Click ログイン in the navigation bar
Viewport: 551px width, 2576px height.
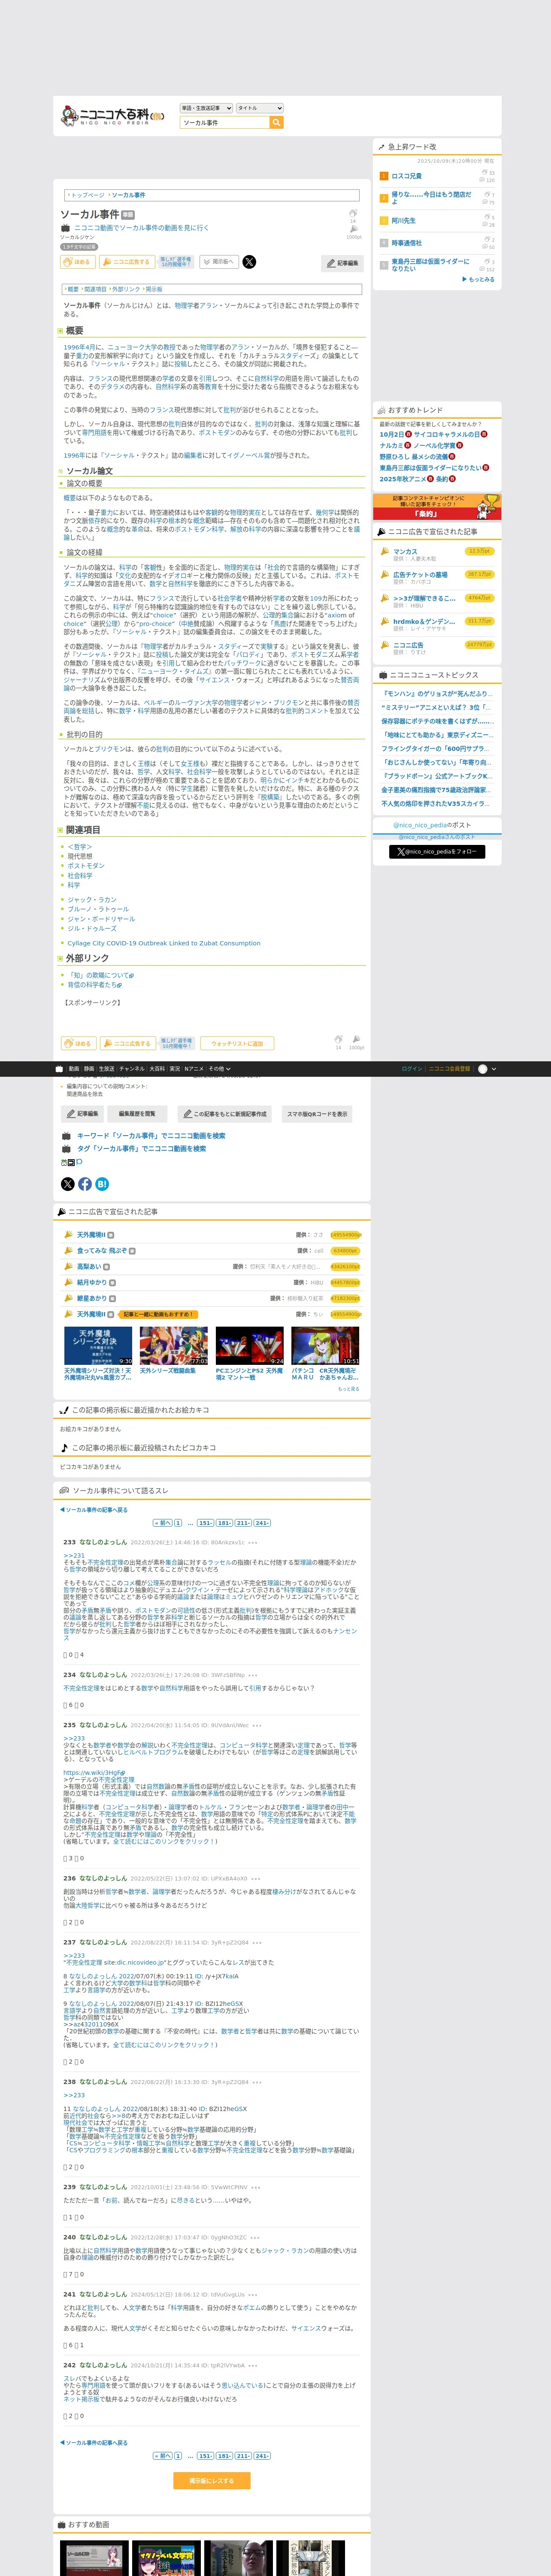(412, 1068)
